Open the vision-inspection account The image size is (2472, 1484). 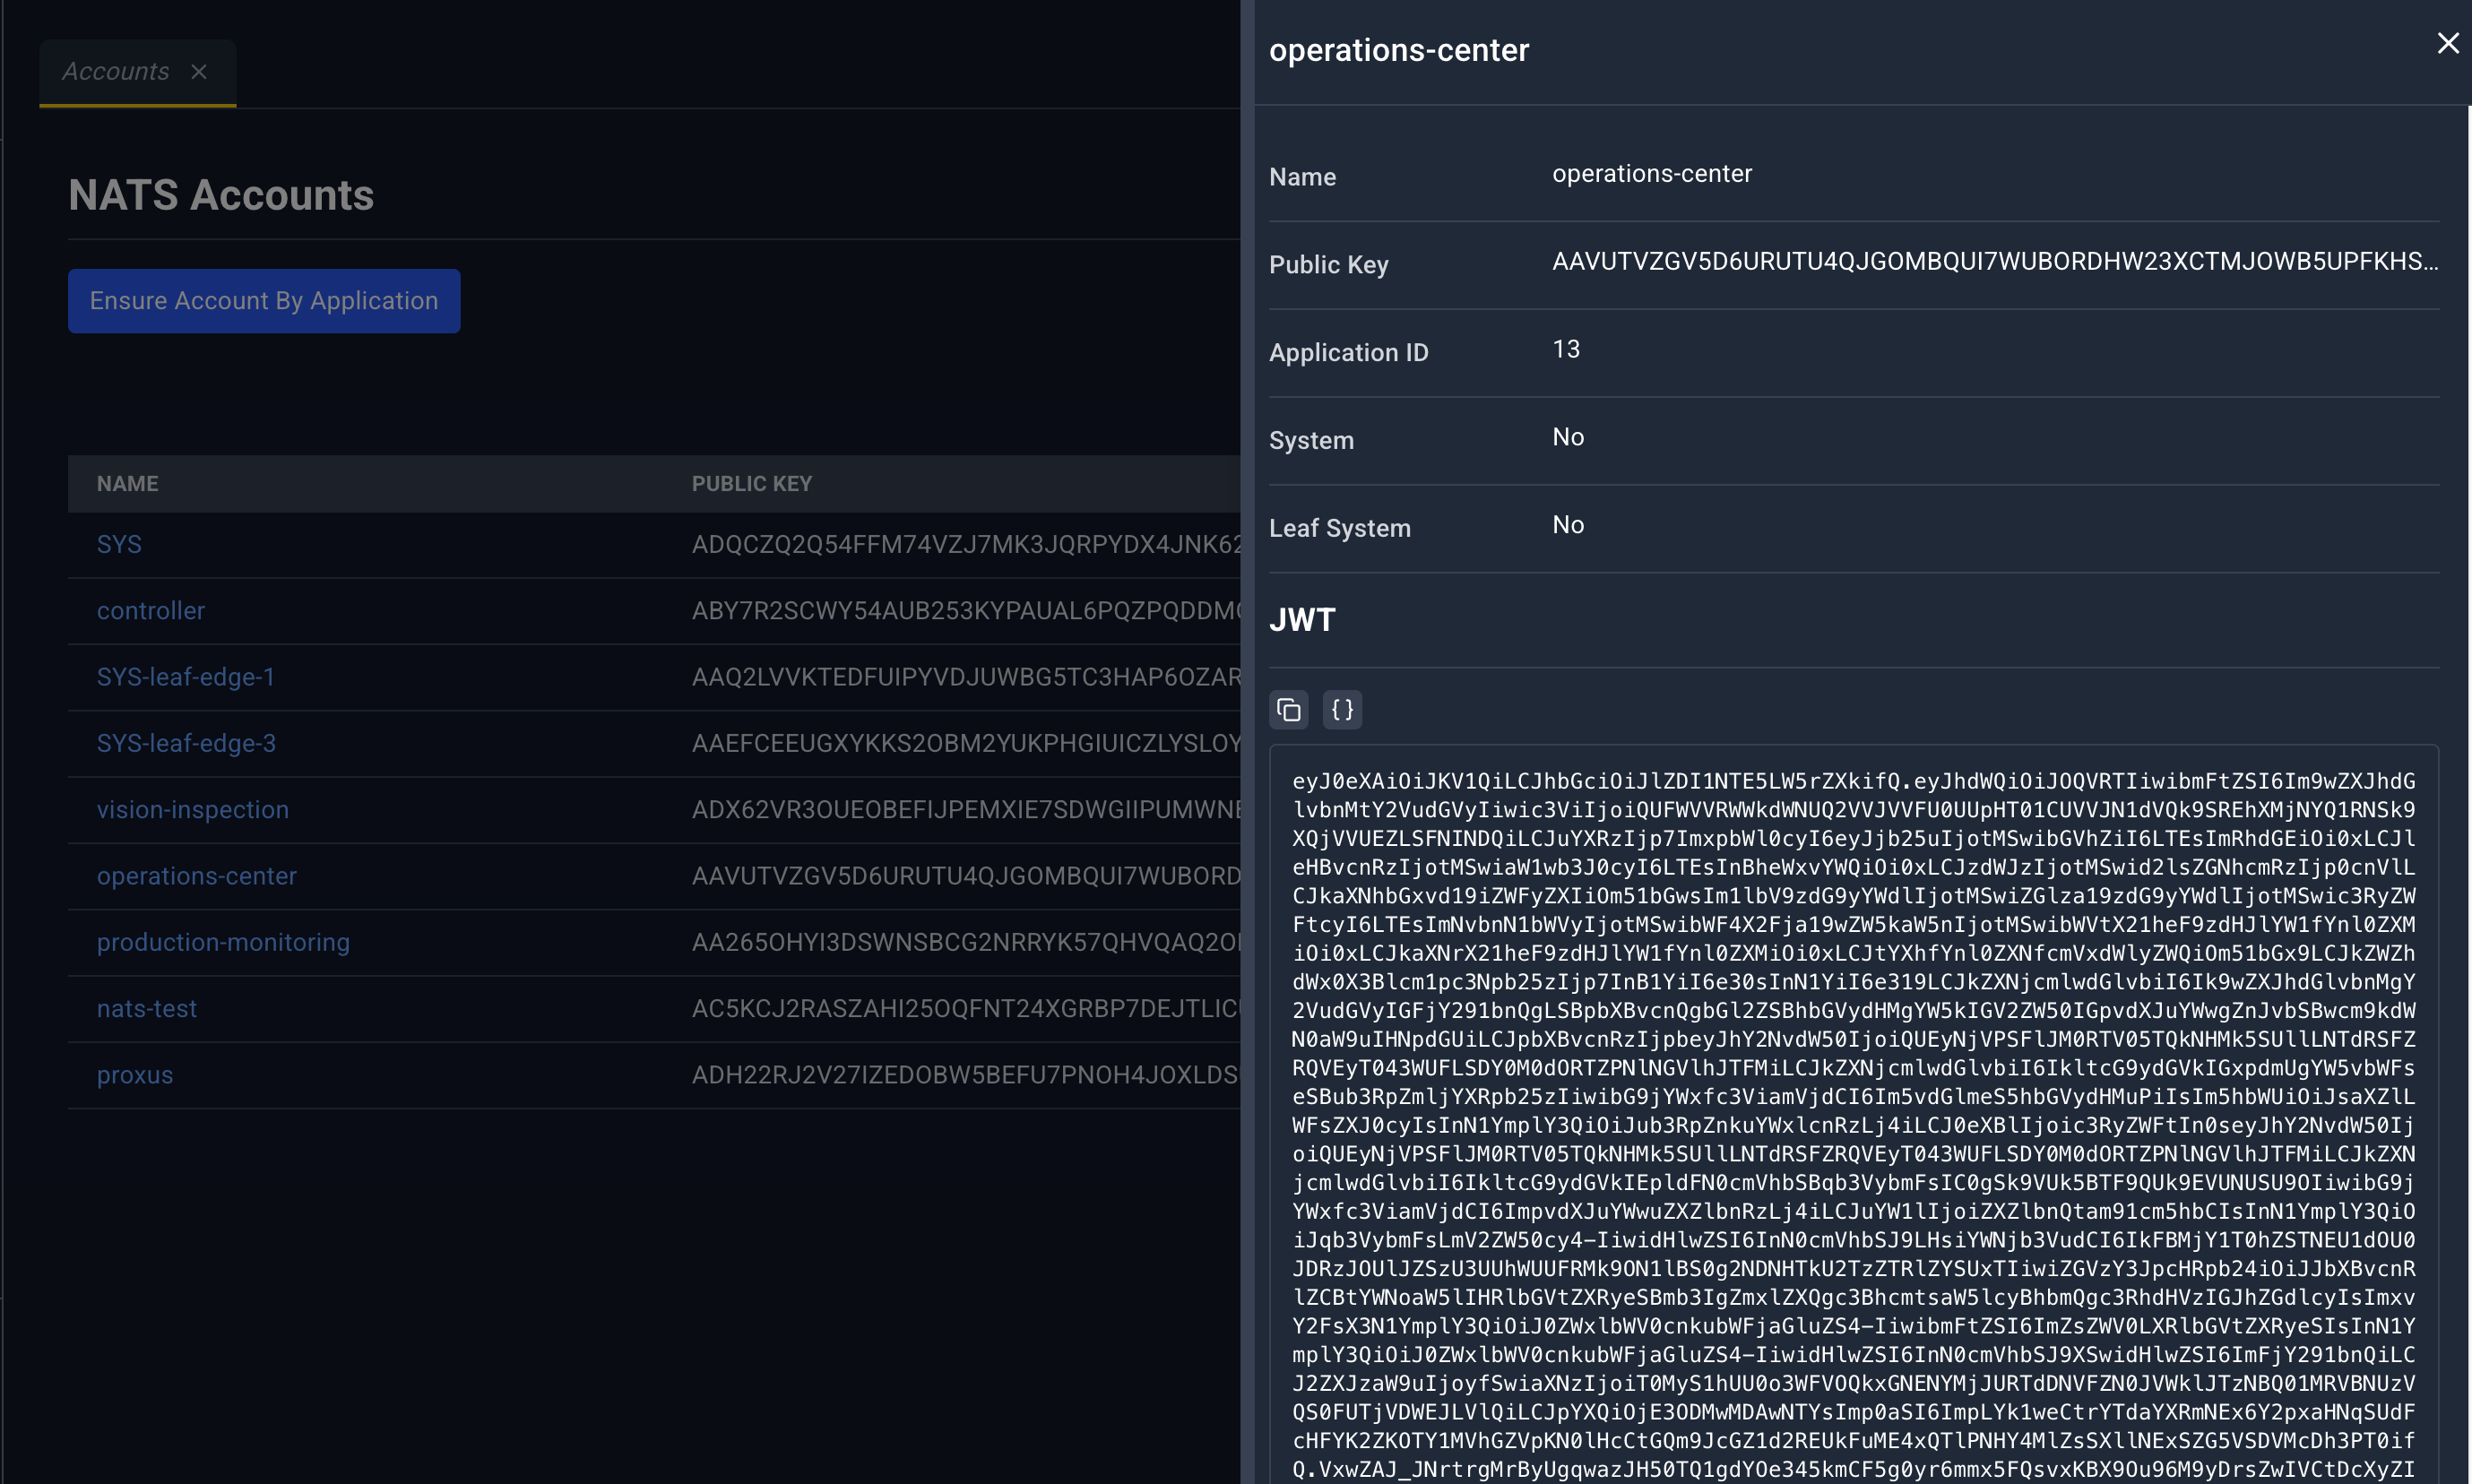coord(193,810)
